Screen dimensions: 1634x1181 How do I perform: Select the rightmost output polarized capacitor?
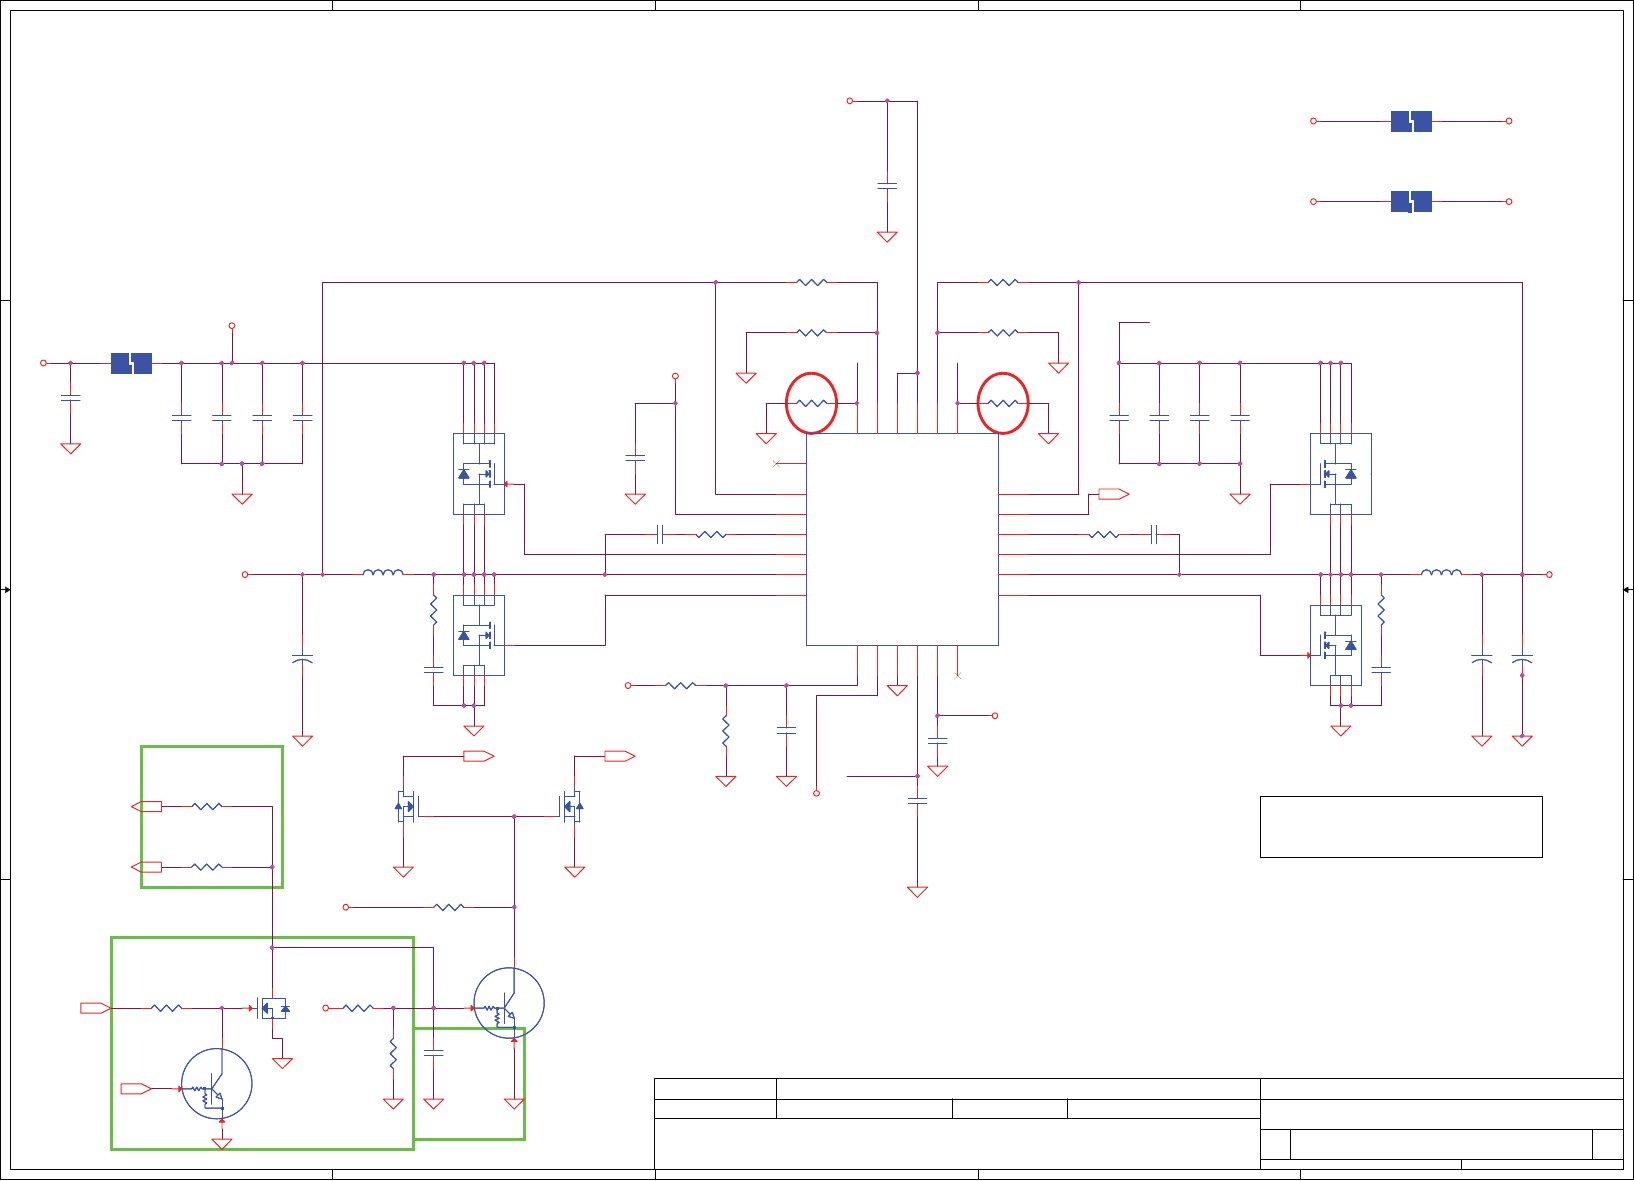click(x=1522, y=660)
